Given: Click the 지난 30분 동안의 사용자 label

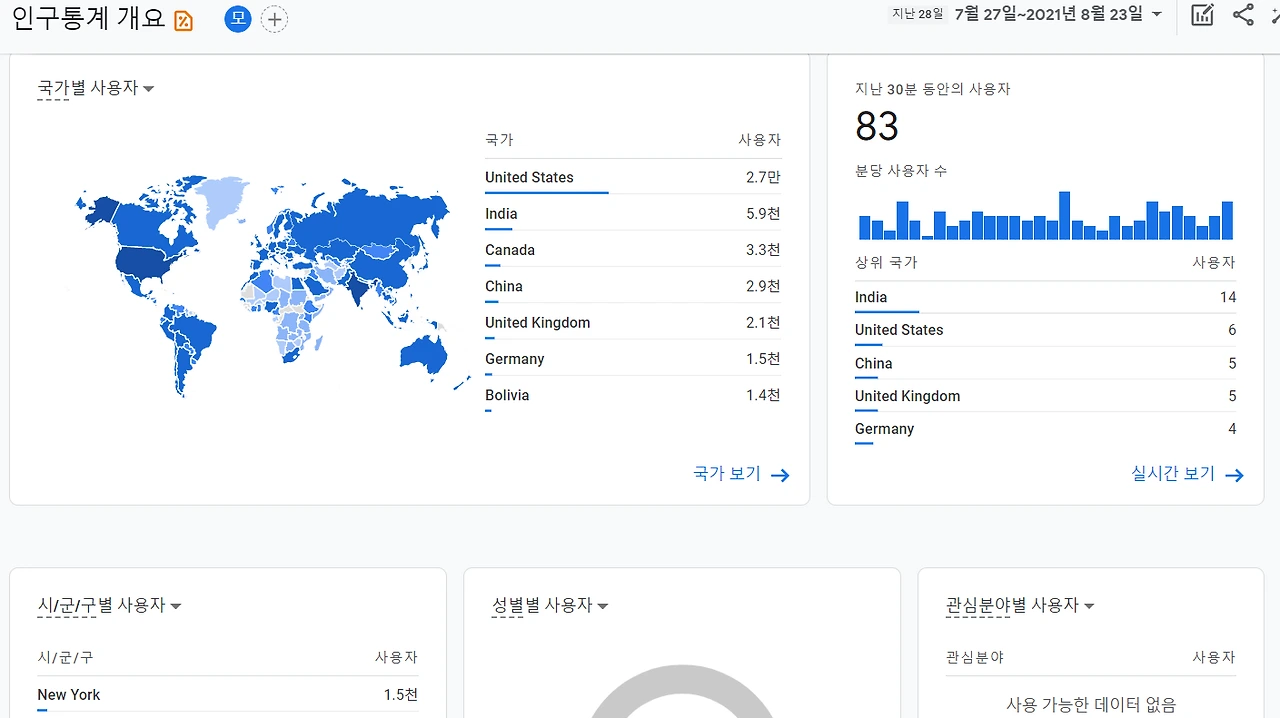Looking at the screenshot, I should [x=933, y=89].
